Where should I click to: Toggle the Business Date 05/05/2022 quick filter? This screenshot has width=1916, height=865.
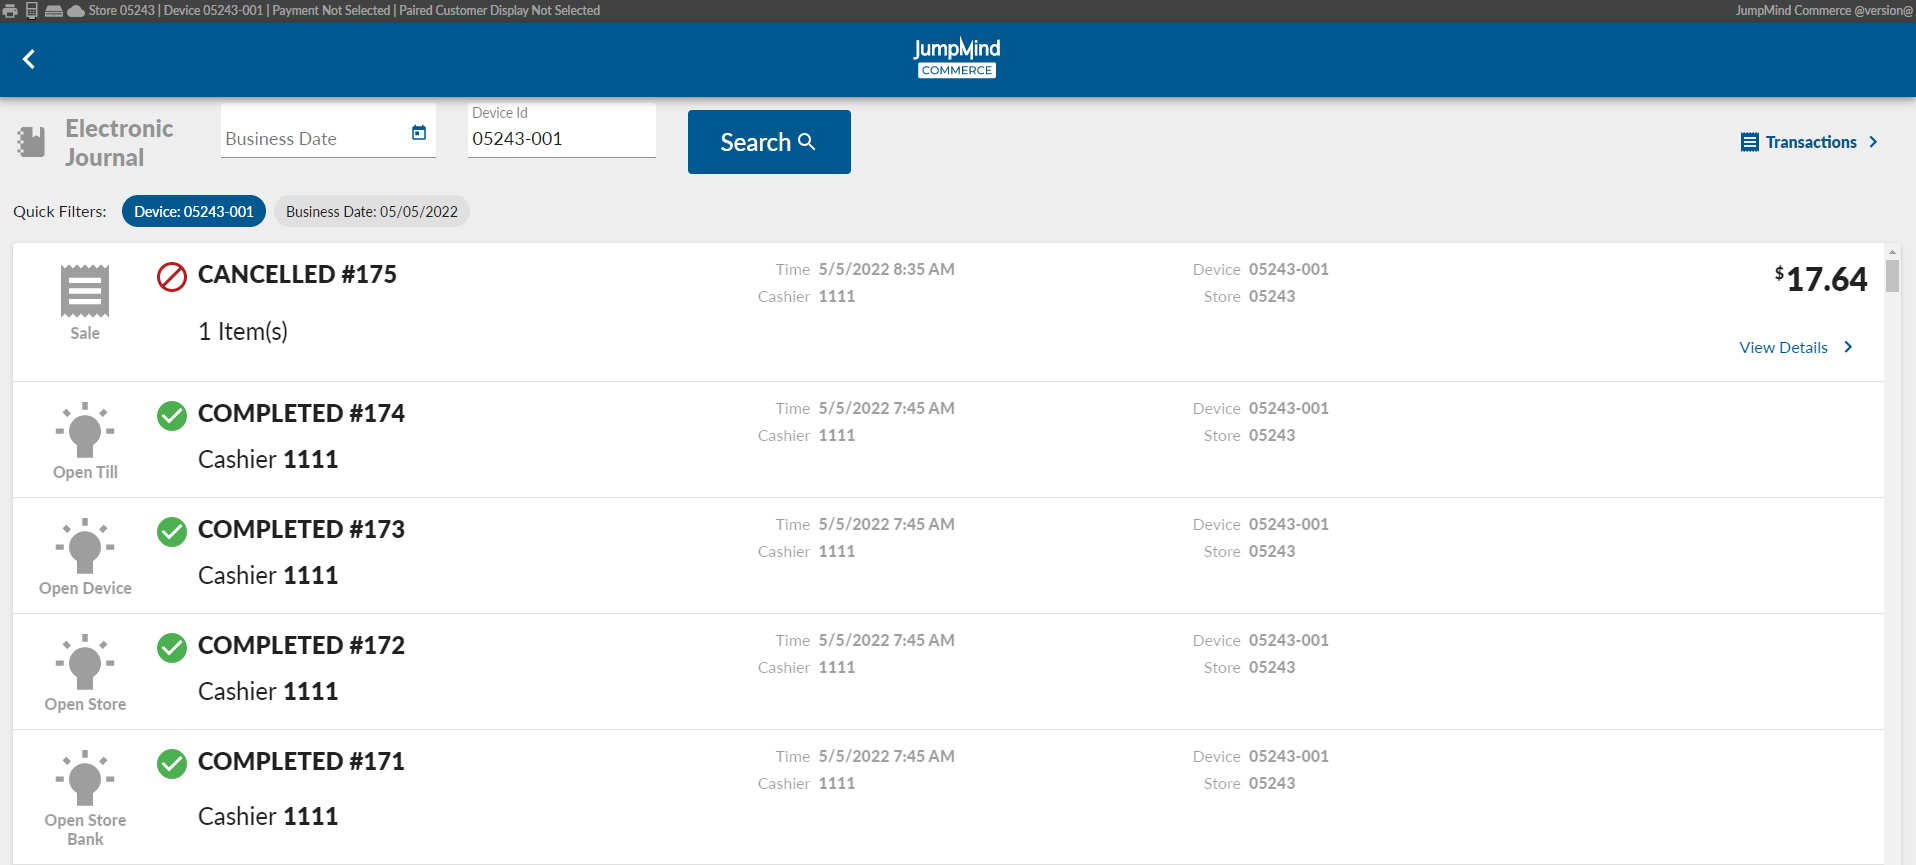coord(371,212)
